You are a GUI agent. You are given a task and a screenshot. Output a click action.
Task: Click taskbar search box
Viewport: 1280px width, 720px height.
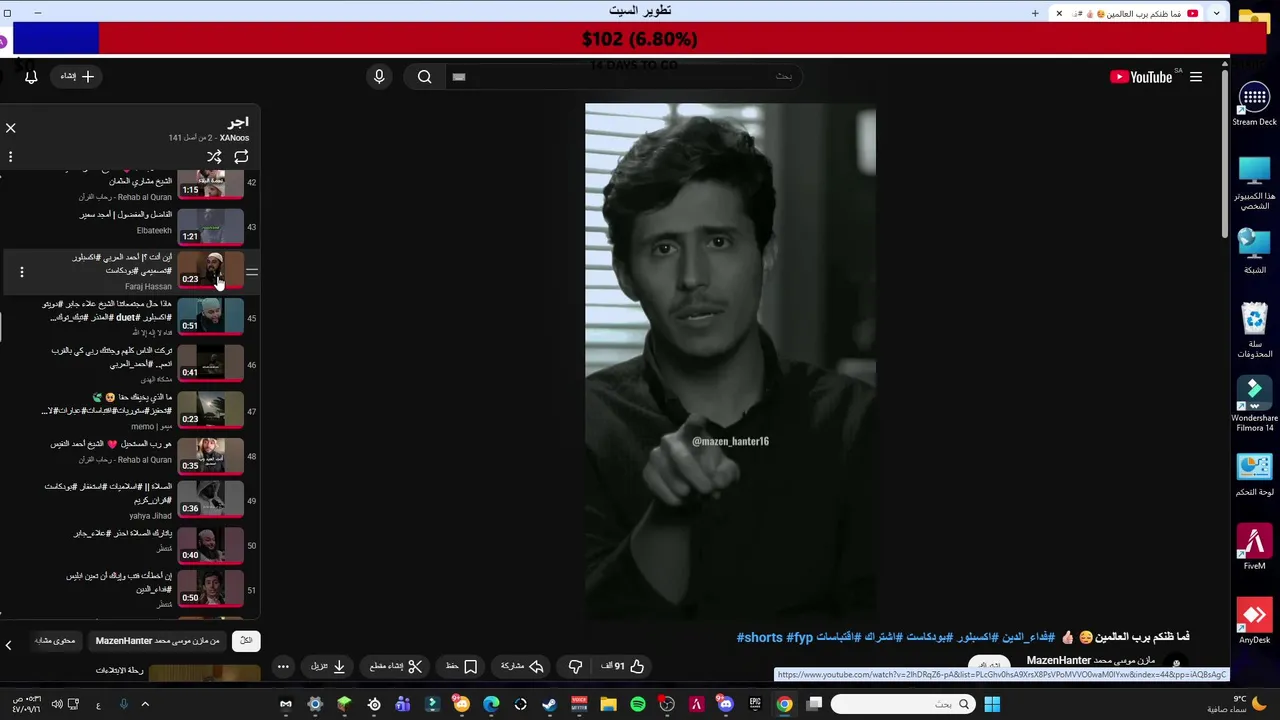pyautogui.click(x=902, y=704)
